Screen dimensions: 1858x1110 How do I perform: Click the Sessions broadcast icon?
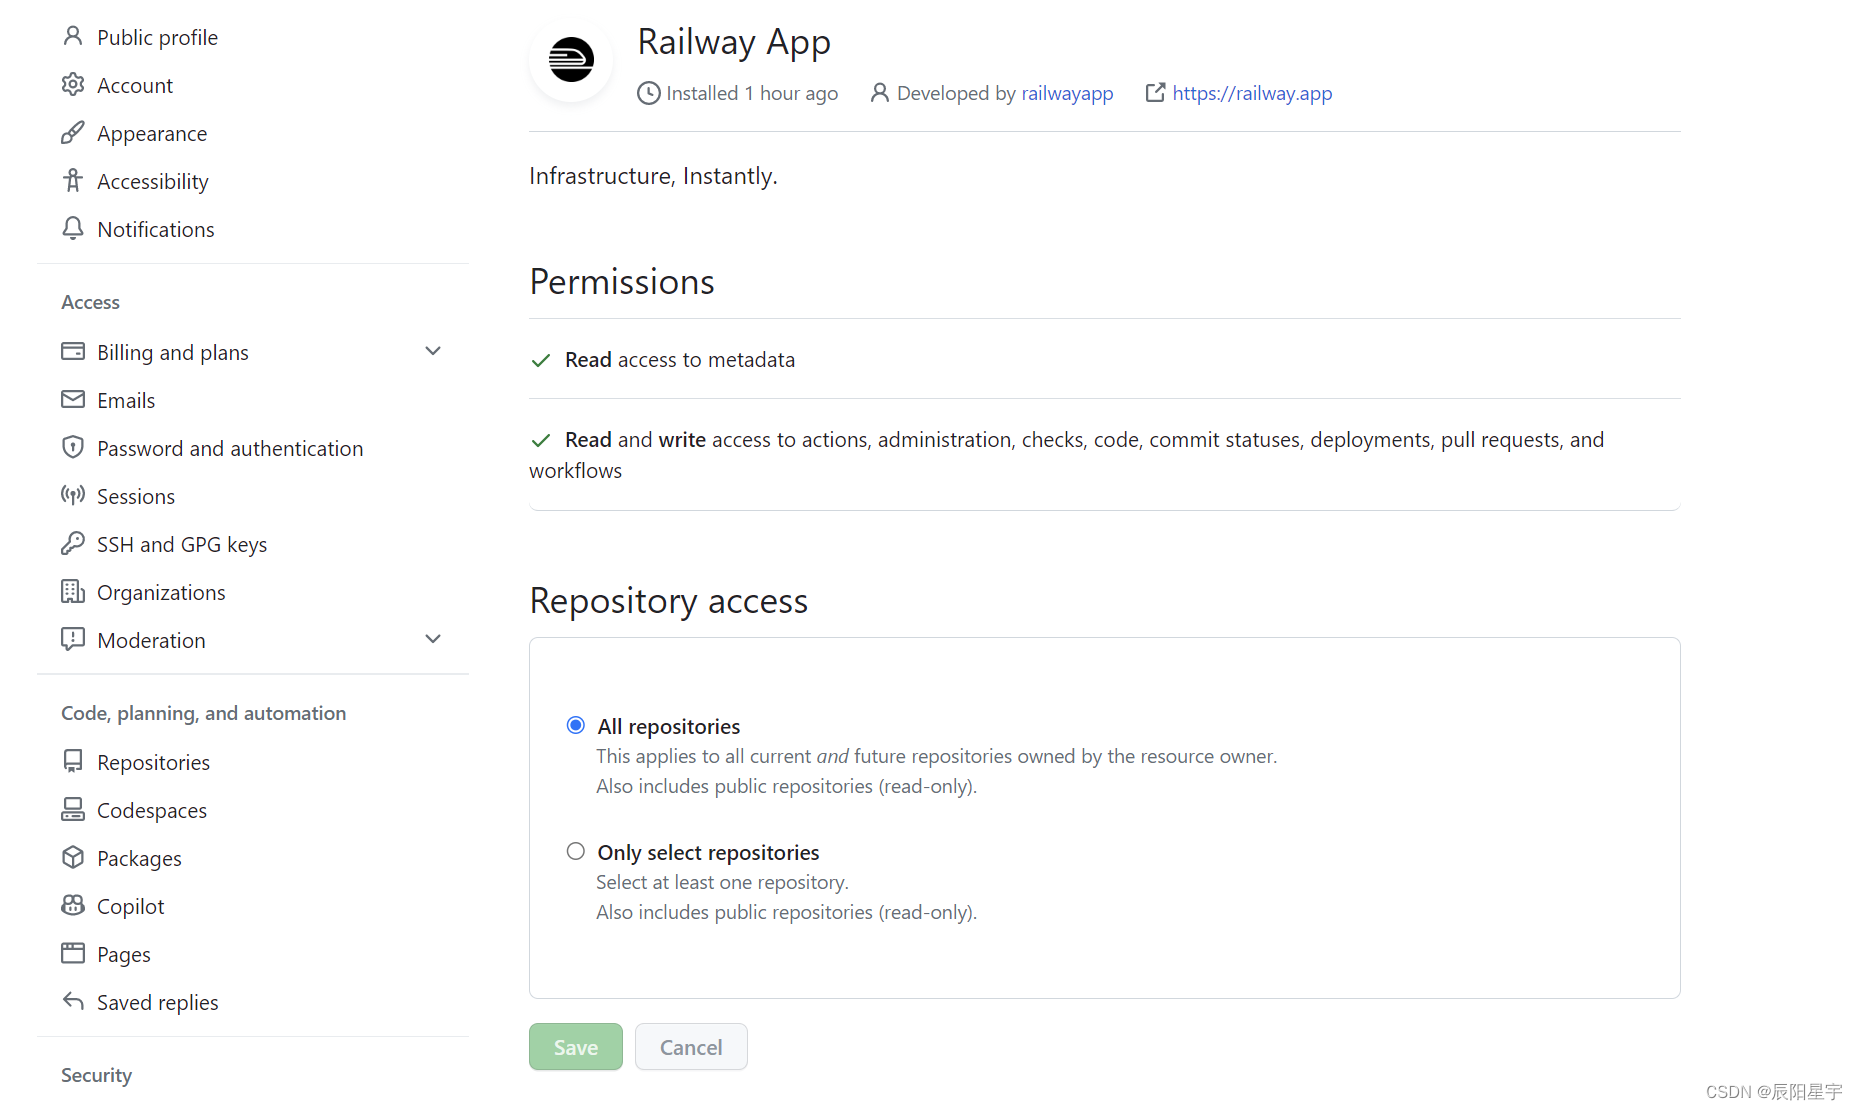[x=73, y=496]
